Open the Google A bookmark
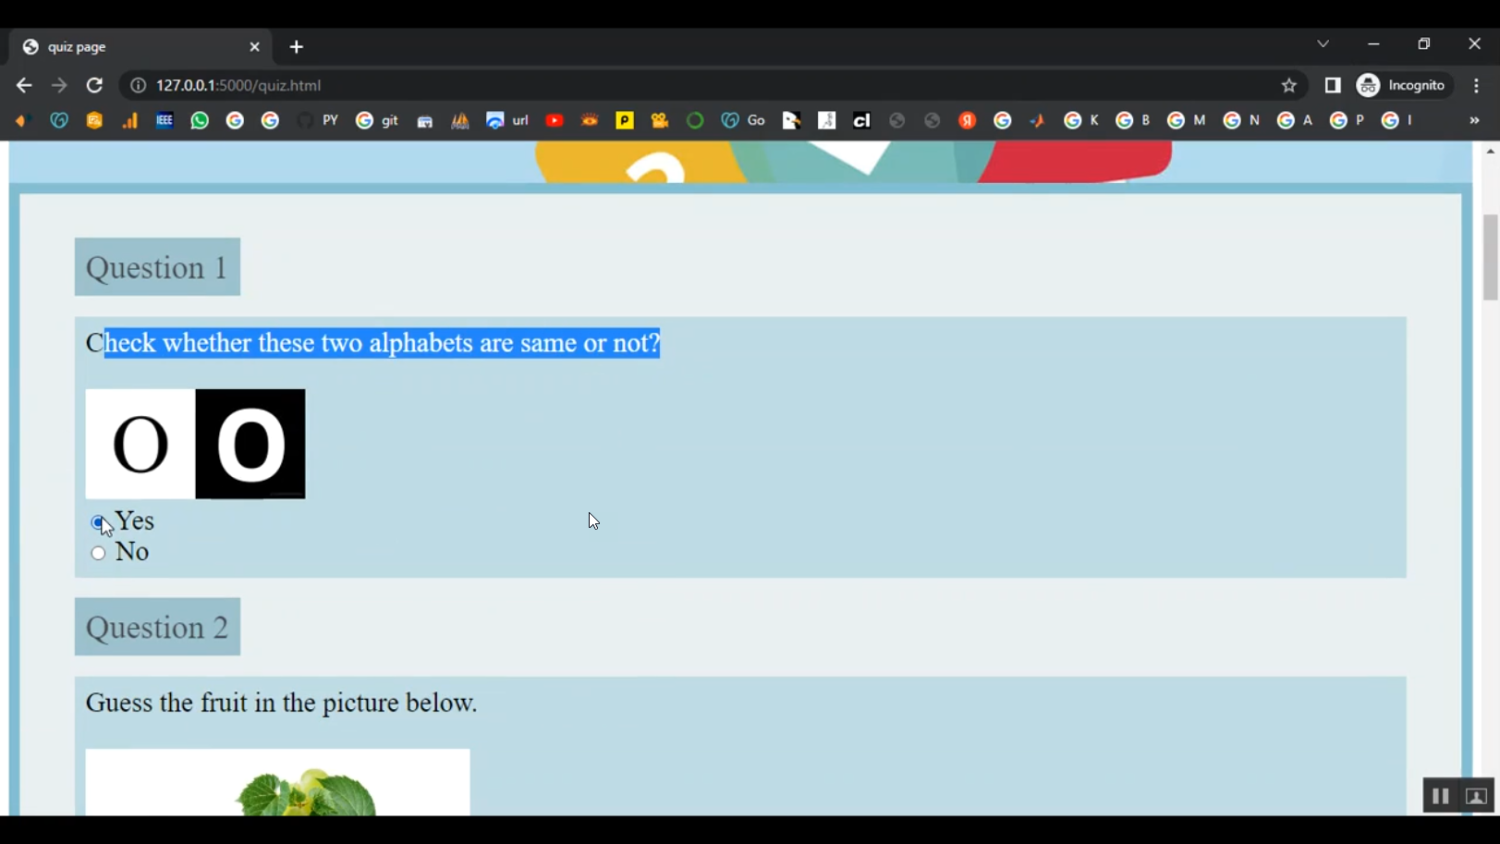The height and width of the screenshot is (844, 1500). [x=1295, y=121]
